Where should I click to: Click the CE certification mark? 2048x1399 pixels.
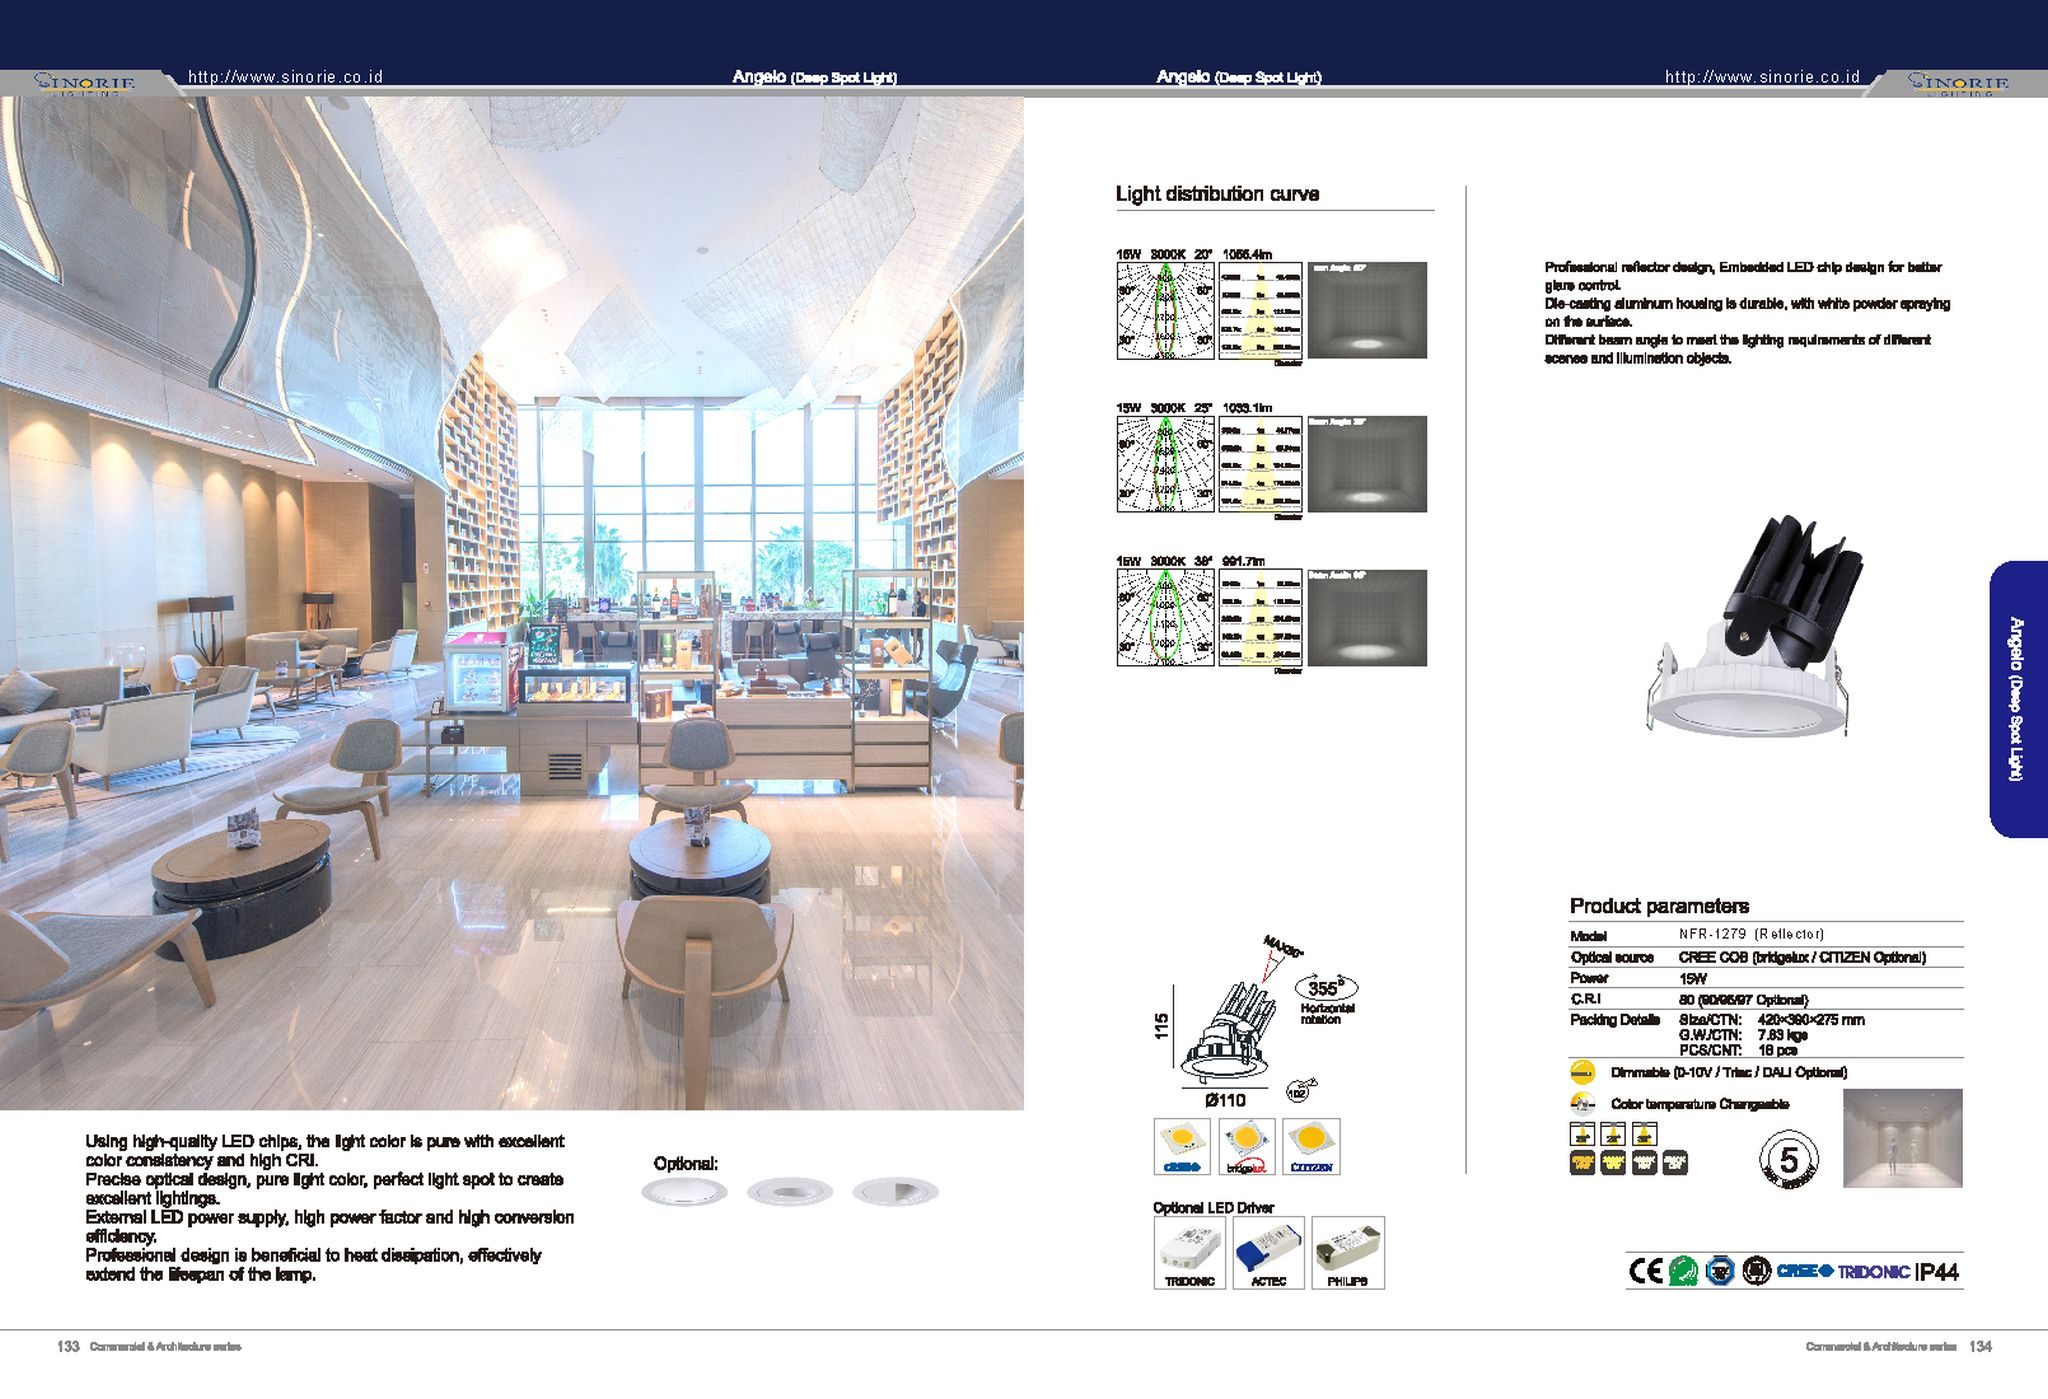click(x=1645, y=1271)
